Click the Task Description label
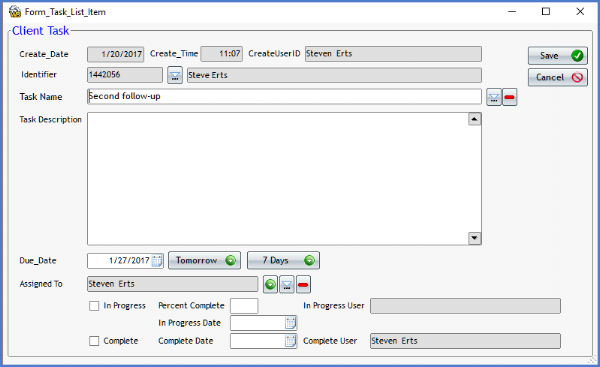600x367 pixels. tap(51, 119)
